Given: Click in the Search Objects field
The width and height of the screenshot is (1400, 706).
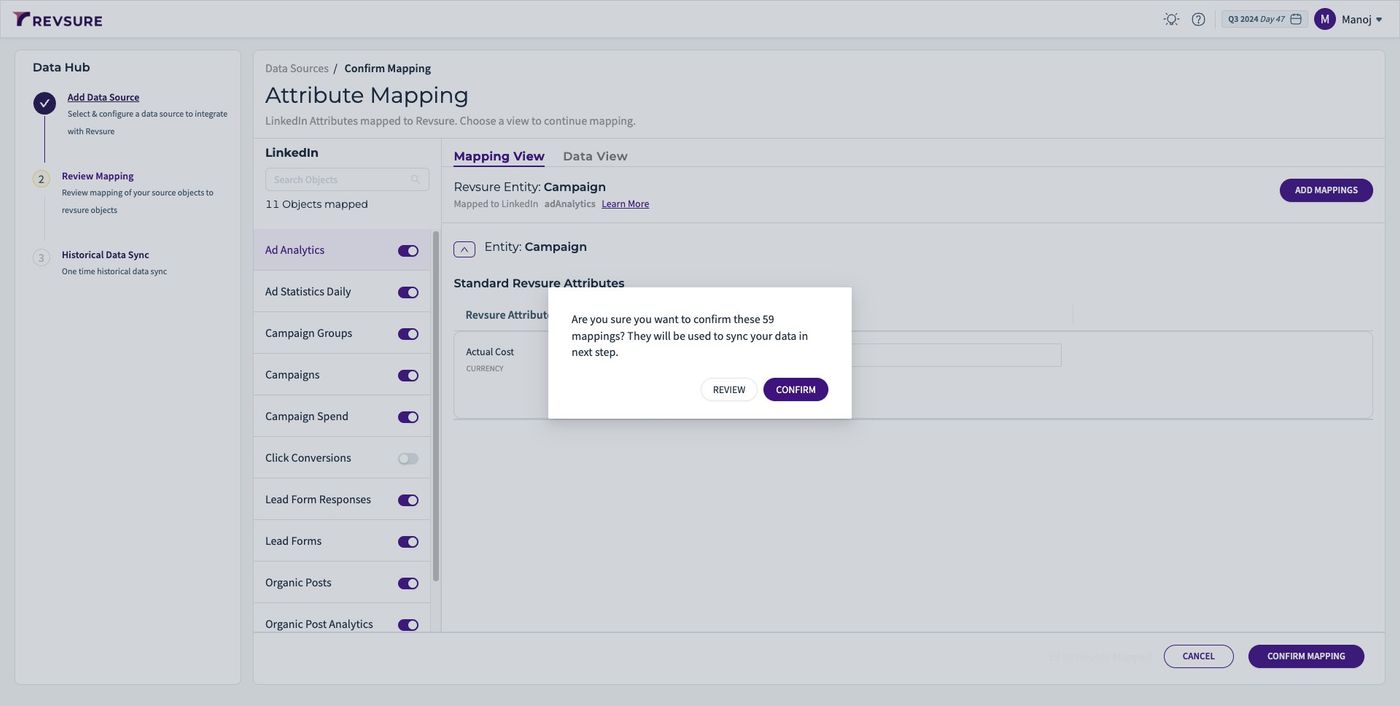Looking at the screenshot, I should click(347, 180).
